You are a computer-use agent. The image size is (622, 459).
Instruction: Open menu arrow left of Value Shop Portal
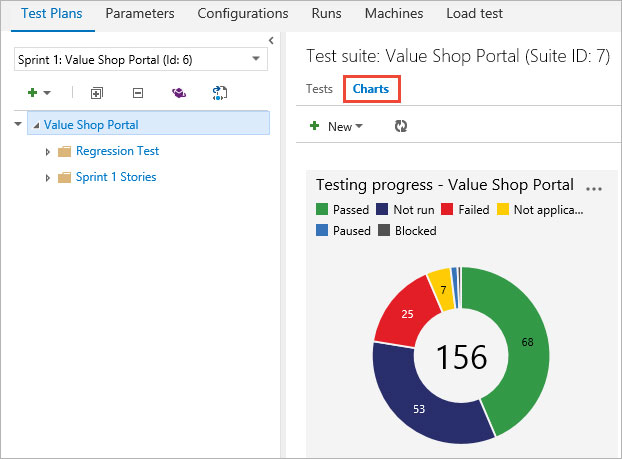coord(18,124)
